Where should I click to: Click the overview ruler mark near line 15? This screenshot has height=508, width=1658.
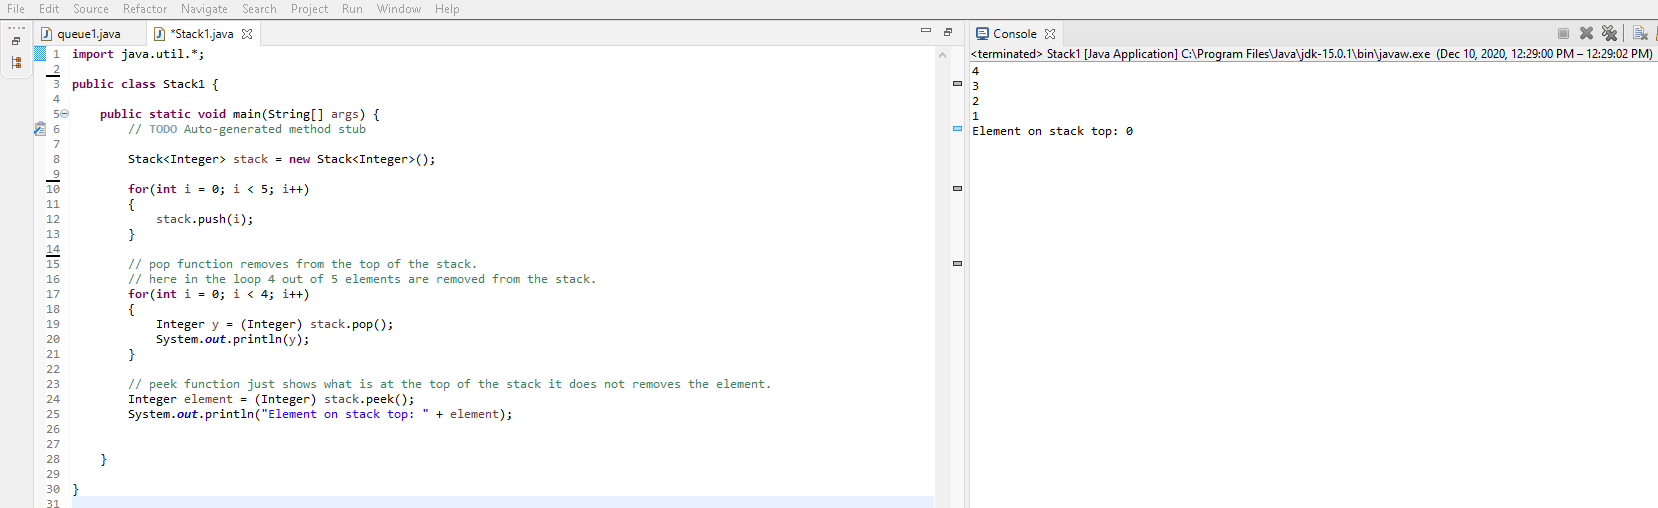point(957,263)
